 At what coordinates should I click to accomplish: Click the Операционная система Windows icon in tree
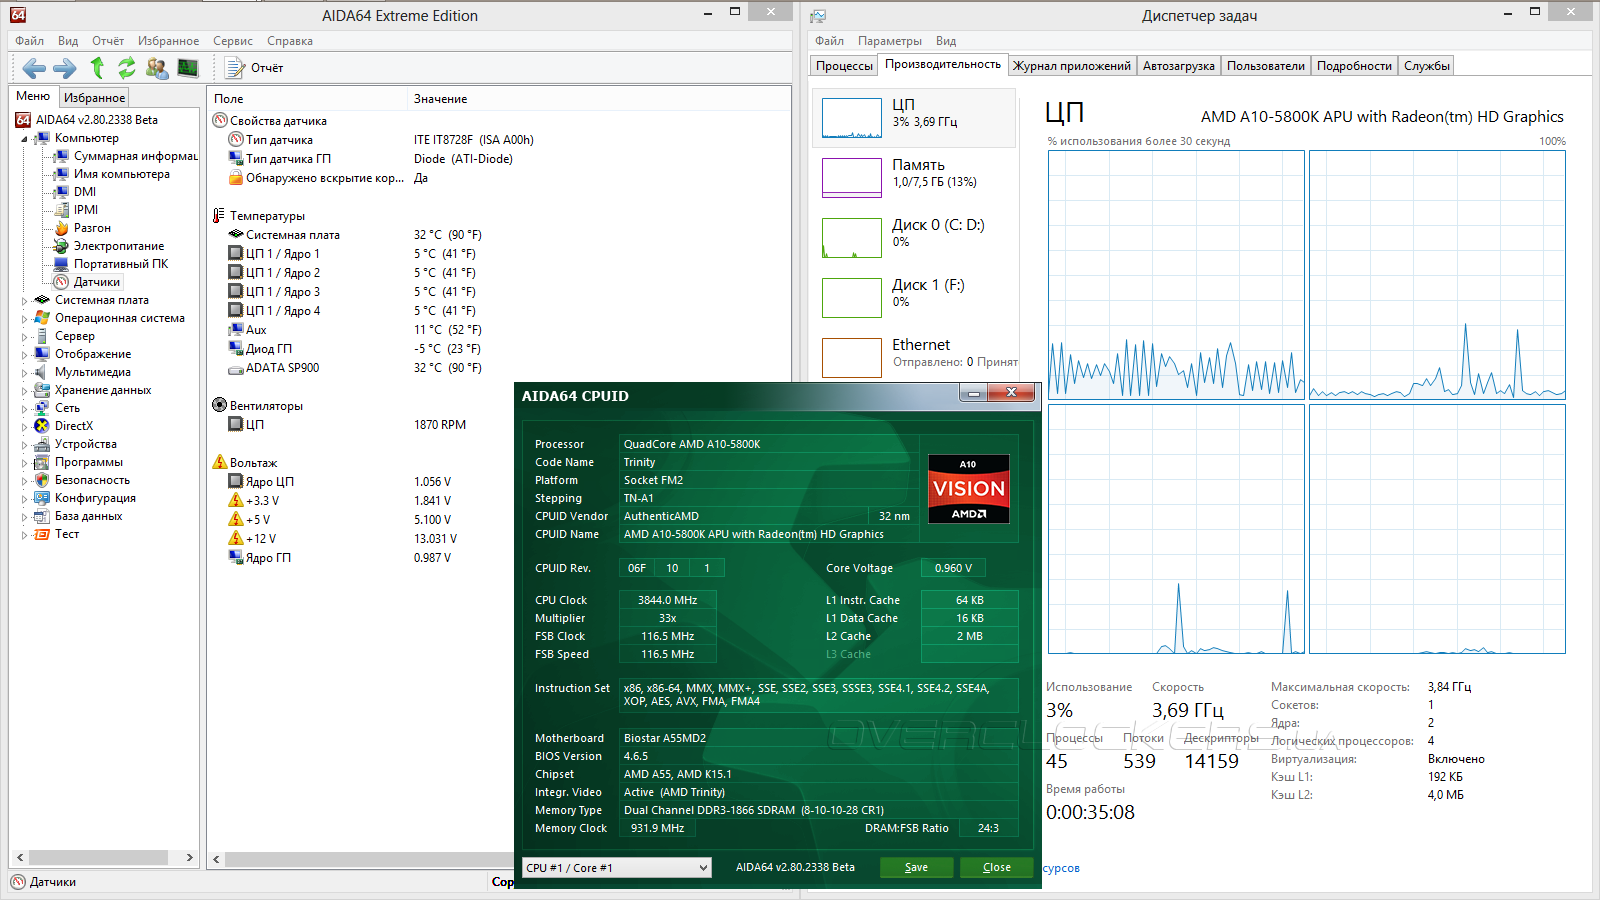click(x=42, y=318)
